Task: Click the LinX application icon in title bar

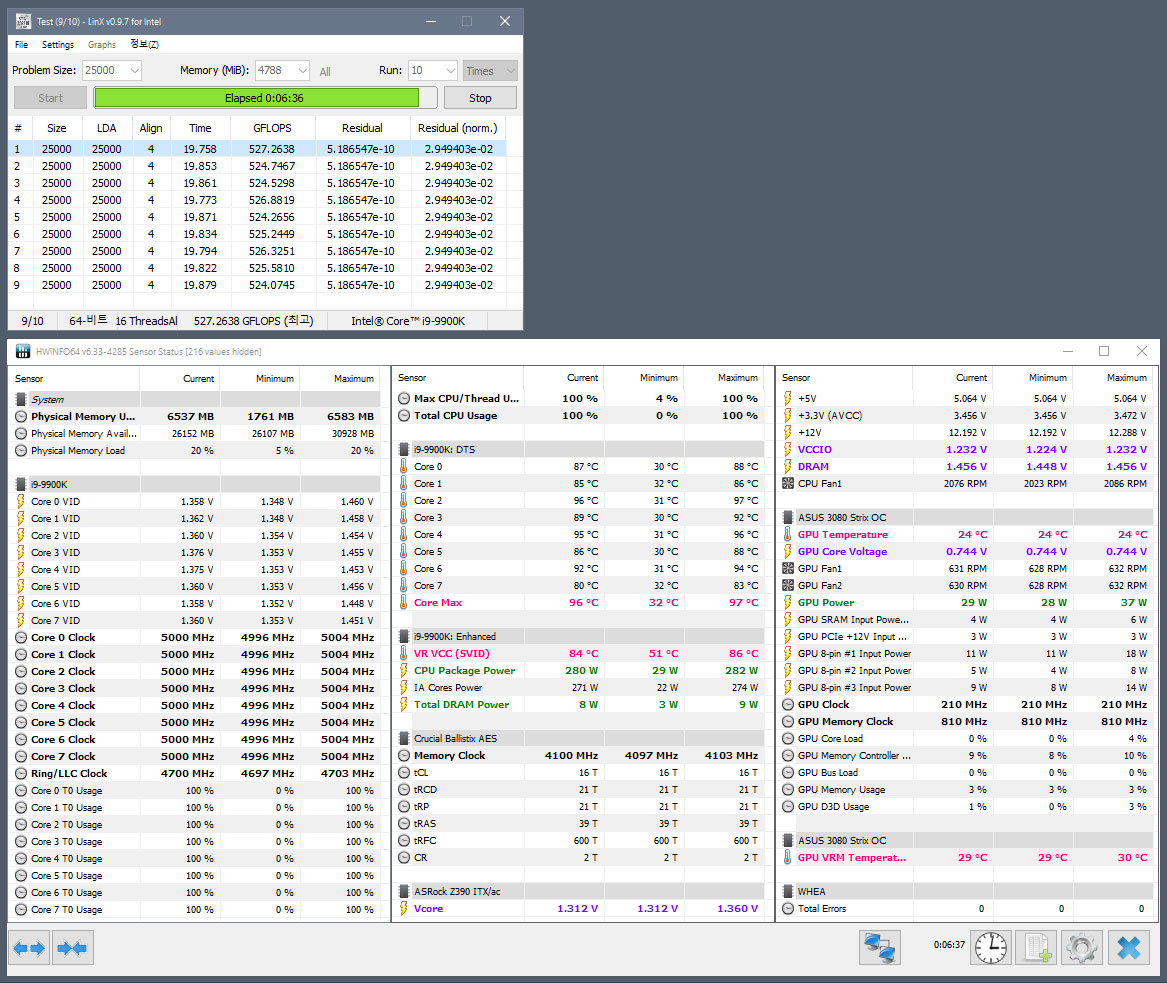Action: tap(23, 21)
